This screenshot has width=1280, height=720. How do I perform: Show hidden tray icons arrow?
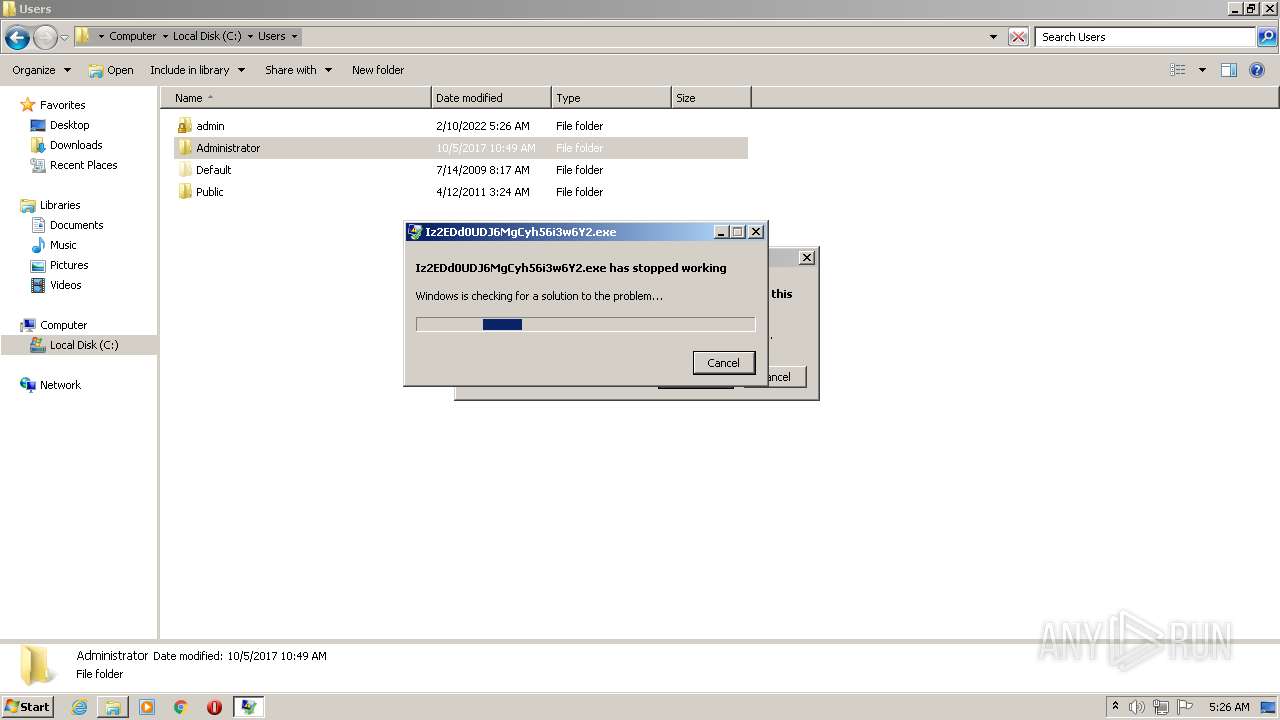[x=1115, y=706]
